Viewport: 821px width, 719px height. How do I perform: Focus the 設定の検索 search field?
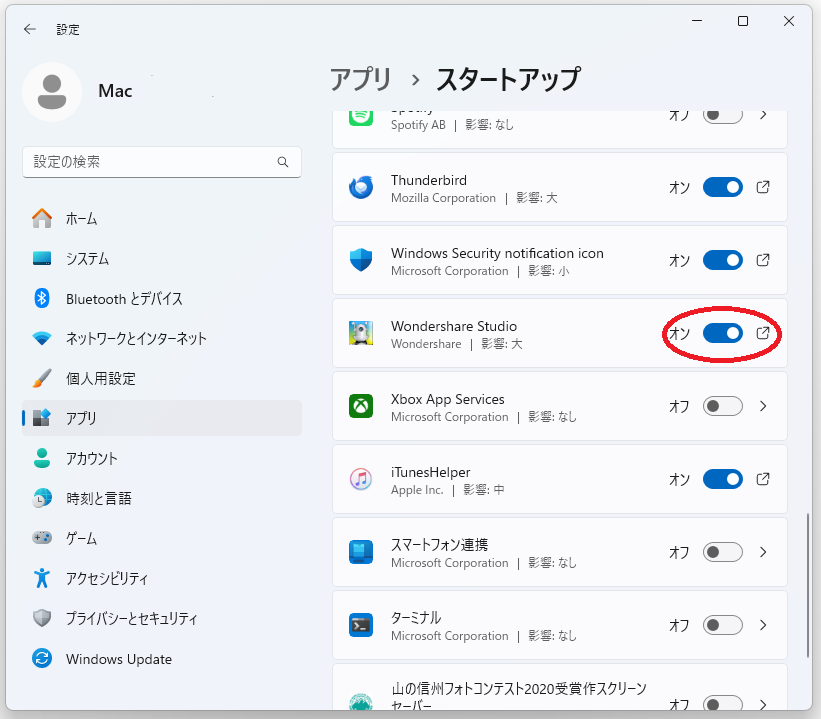click(162, 162)
